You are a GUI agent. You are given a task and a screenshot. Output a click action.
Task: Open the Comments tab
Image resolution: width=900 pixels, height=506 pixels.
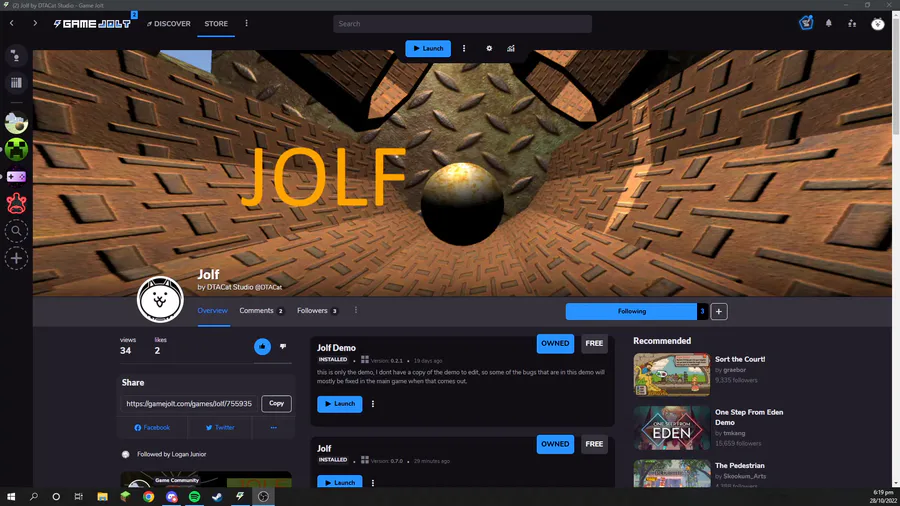261,310
